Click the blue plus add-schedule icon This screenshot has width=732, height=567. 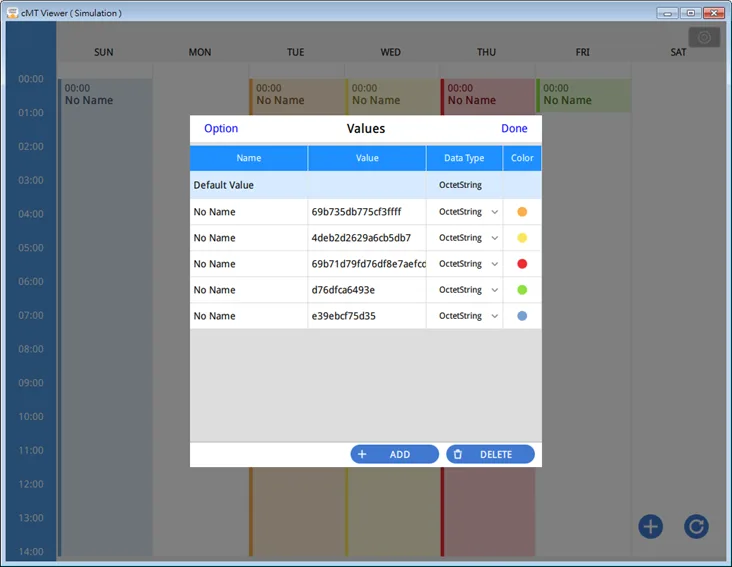coord(650,527)
